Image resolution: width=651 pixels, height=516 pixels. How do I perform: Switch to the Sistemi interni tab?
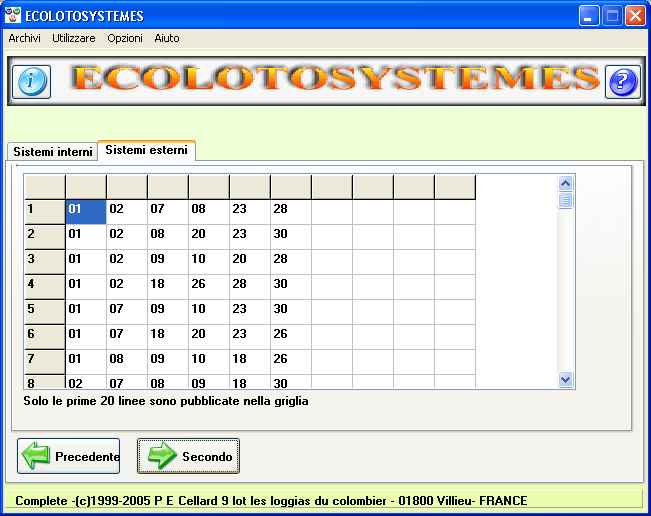tap(53, 151)
